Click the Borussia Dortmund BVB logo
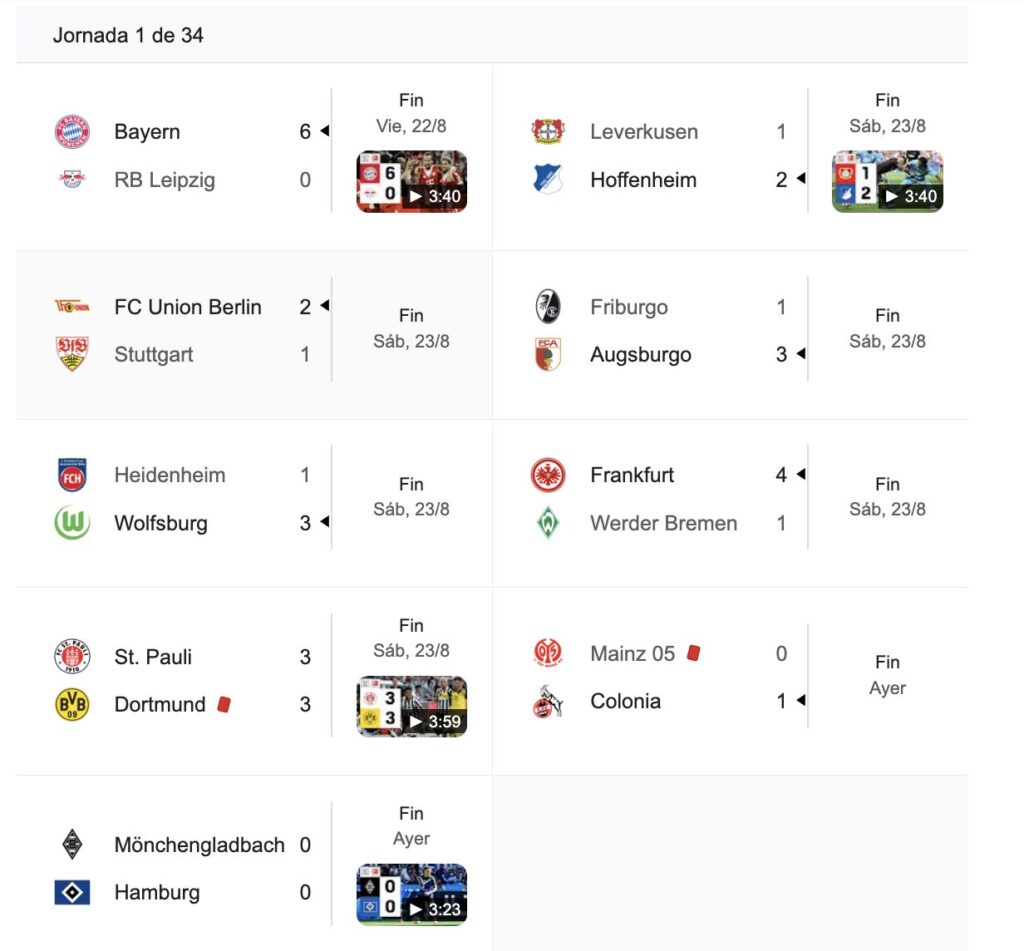This screenshot has height=951, width=1024. pyautogui.click(x=72, y=704)
